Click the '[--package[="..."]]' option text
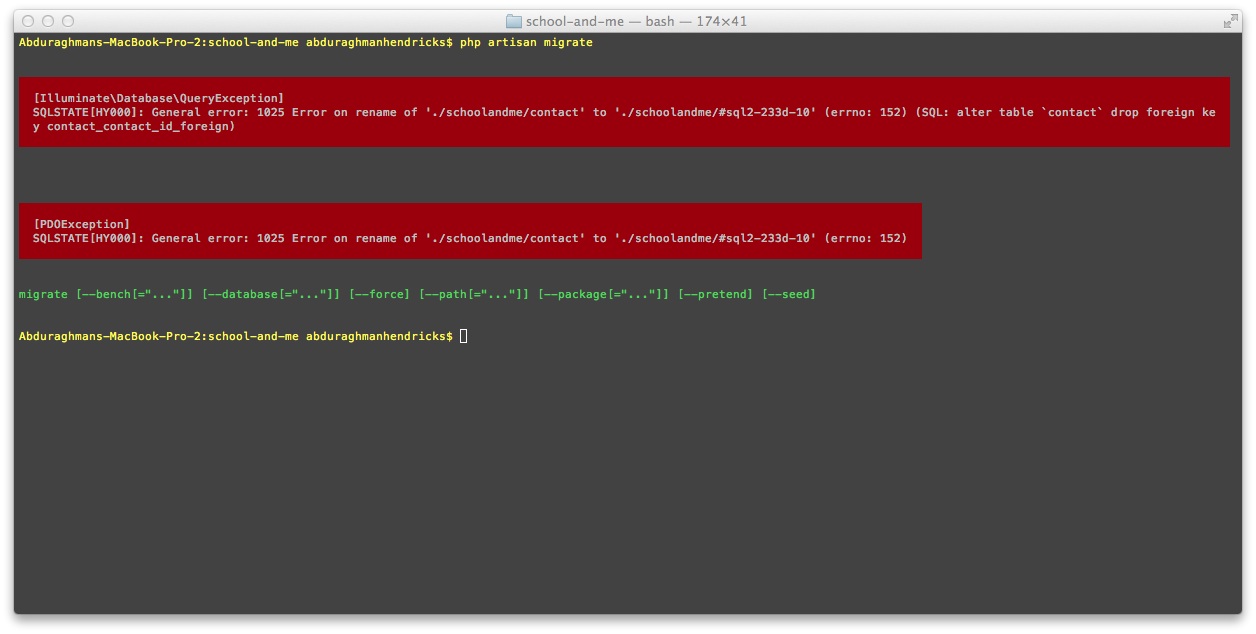This screenshot has width=1256, height=634. pyautogui.click(x=604, y=294)
